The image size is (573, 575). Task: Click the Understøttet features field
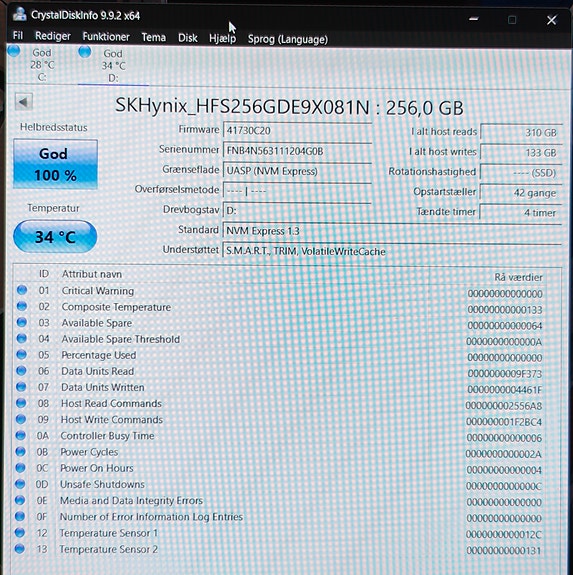(392, 251)
